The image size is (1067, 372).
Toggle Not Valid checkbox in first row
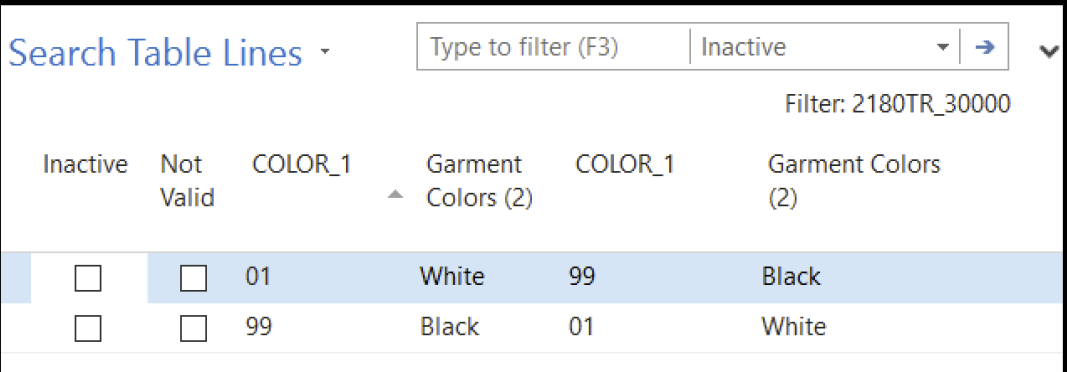(193, 278)
